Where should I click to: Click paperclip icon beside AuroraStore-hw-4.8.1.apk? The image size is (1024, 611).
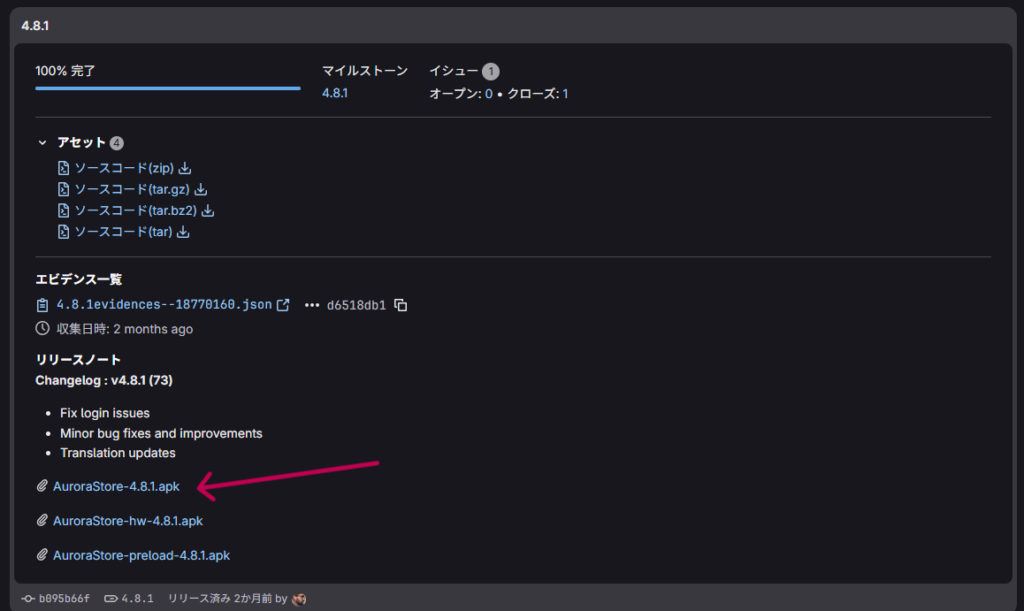point(42,521)
